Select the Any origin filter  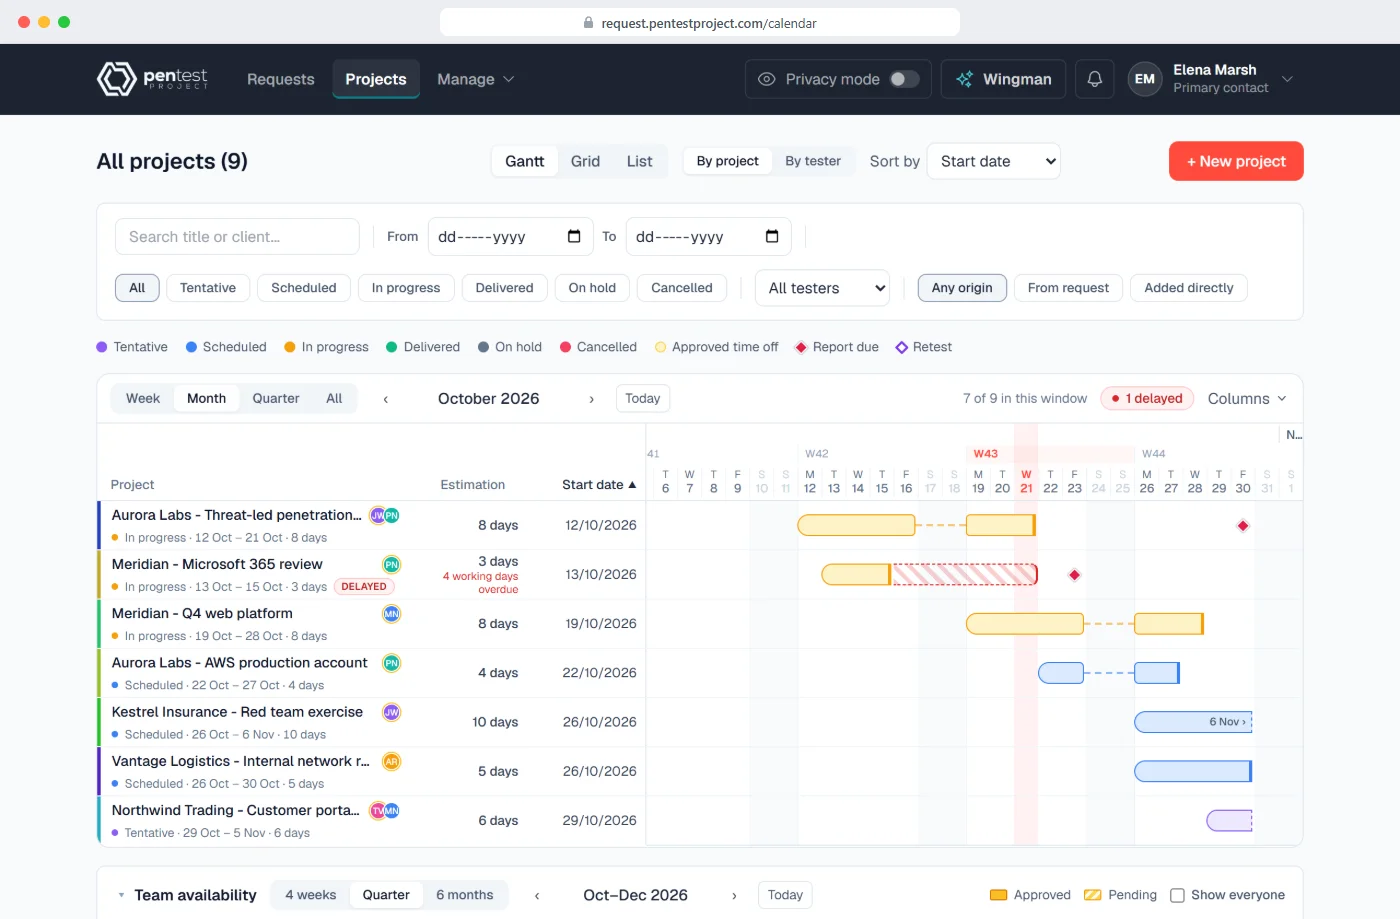(x=962, y=288)
